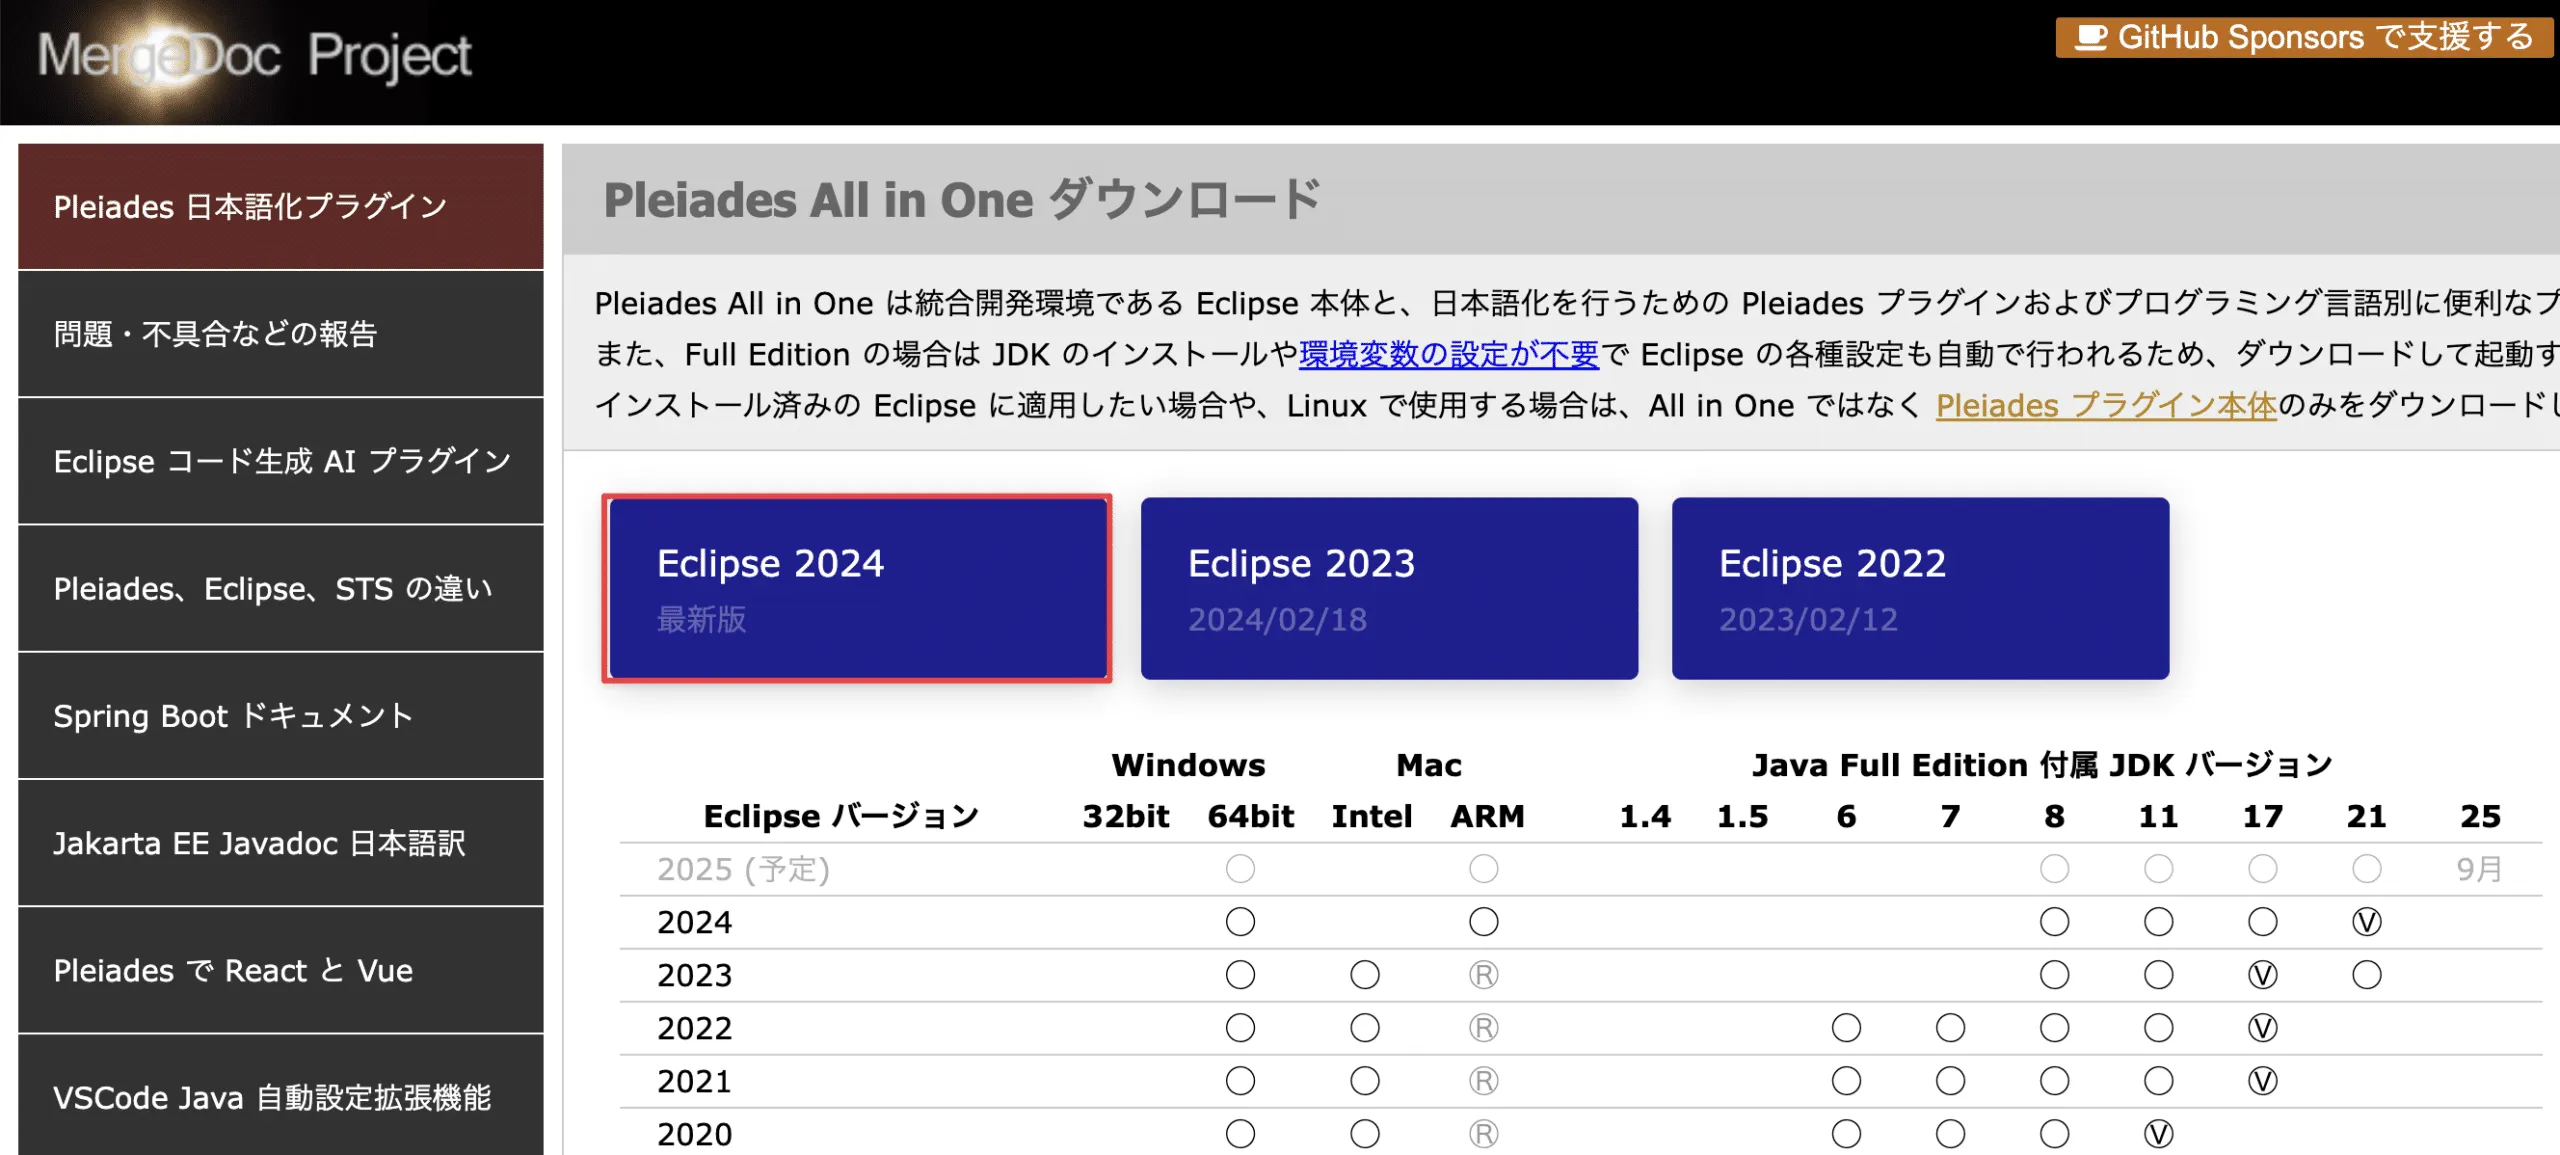Open Eclipse コード生成 AI プラグイン menu item
2560x1155 pixels.
pos(281,461)
